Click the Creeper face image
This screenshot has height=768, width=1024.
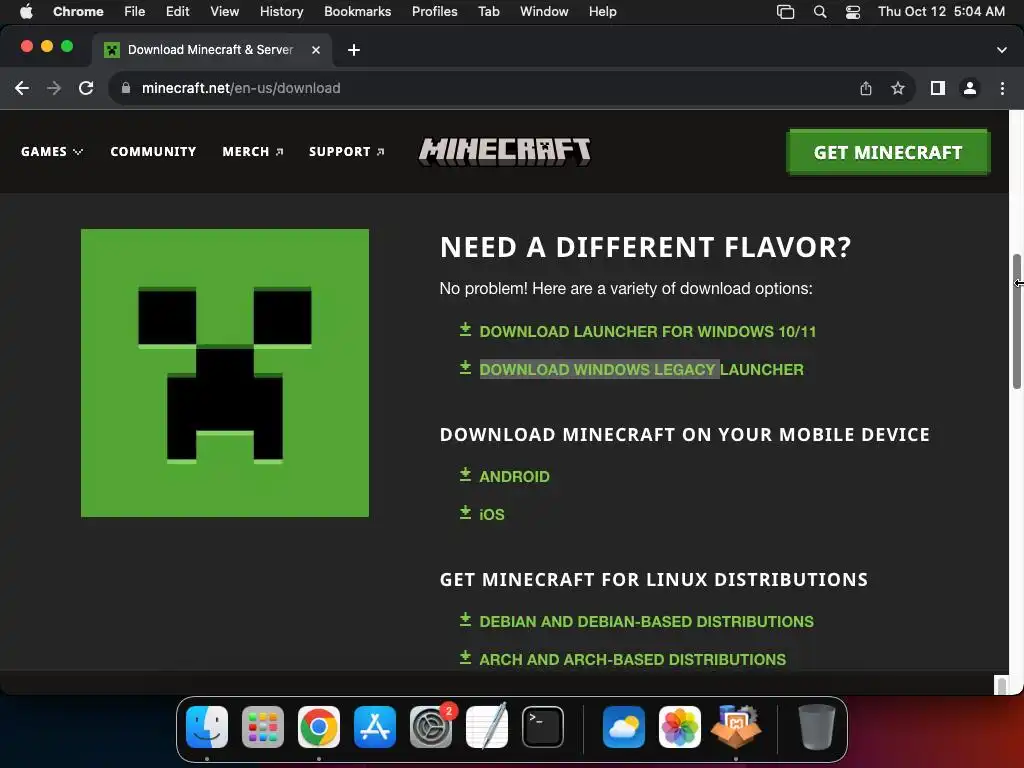pos(225,373)
